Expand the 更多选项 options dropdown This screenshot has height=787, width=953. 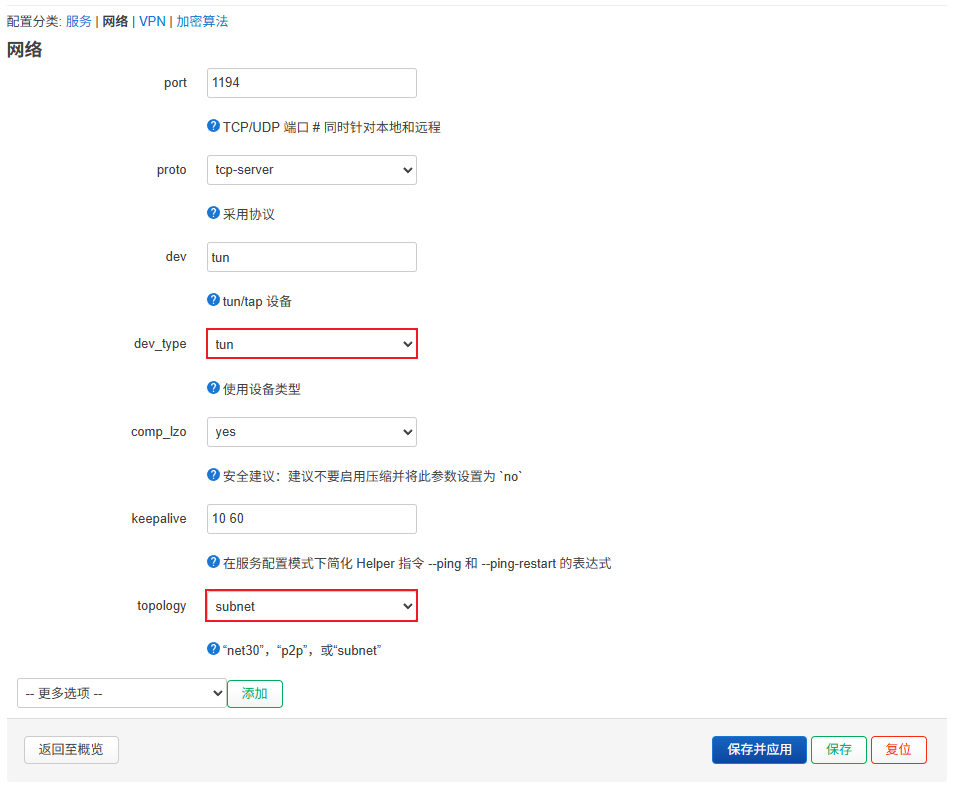pyautogui.click(x=120, y=693)
